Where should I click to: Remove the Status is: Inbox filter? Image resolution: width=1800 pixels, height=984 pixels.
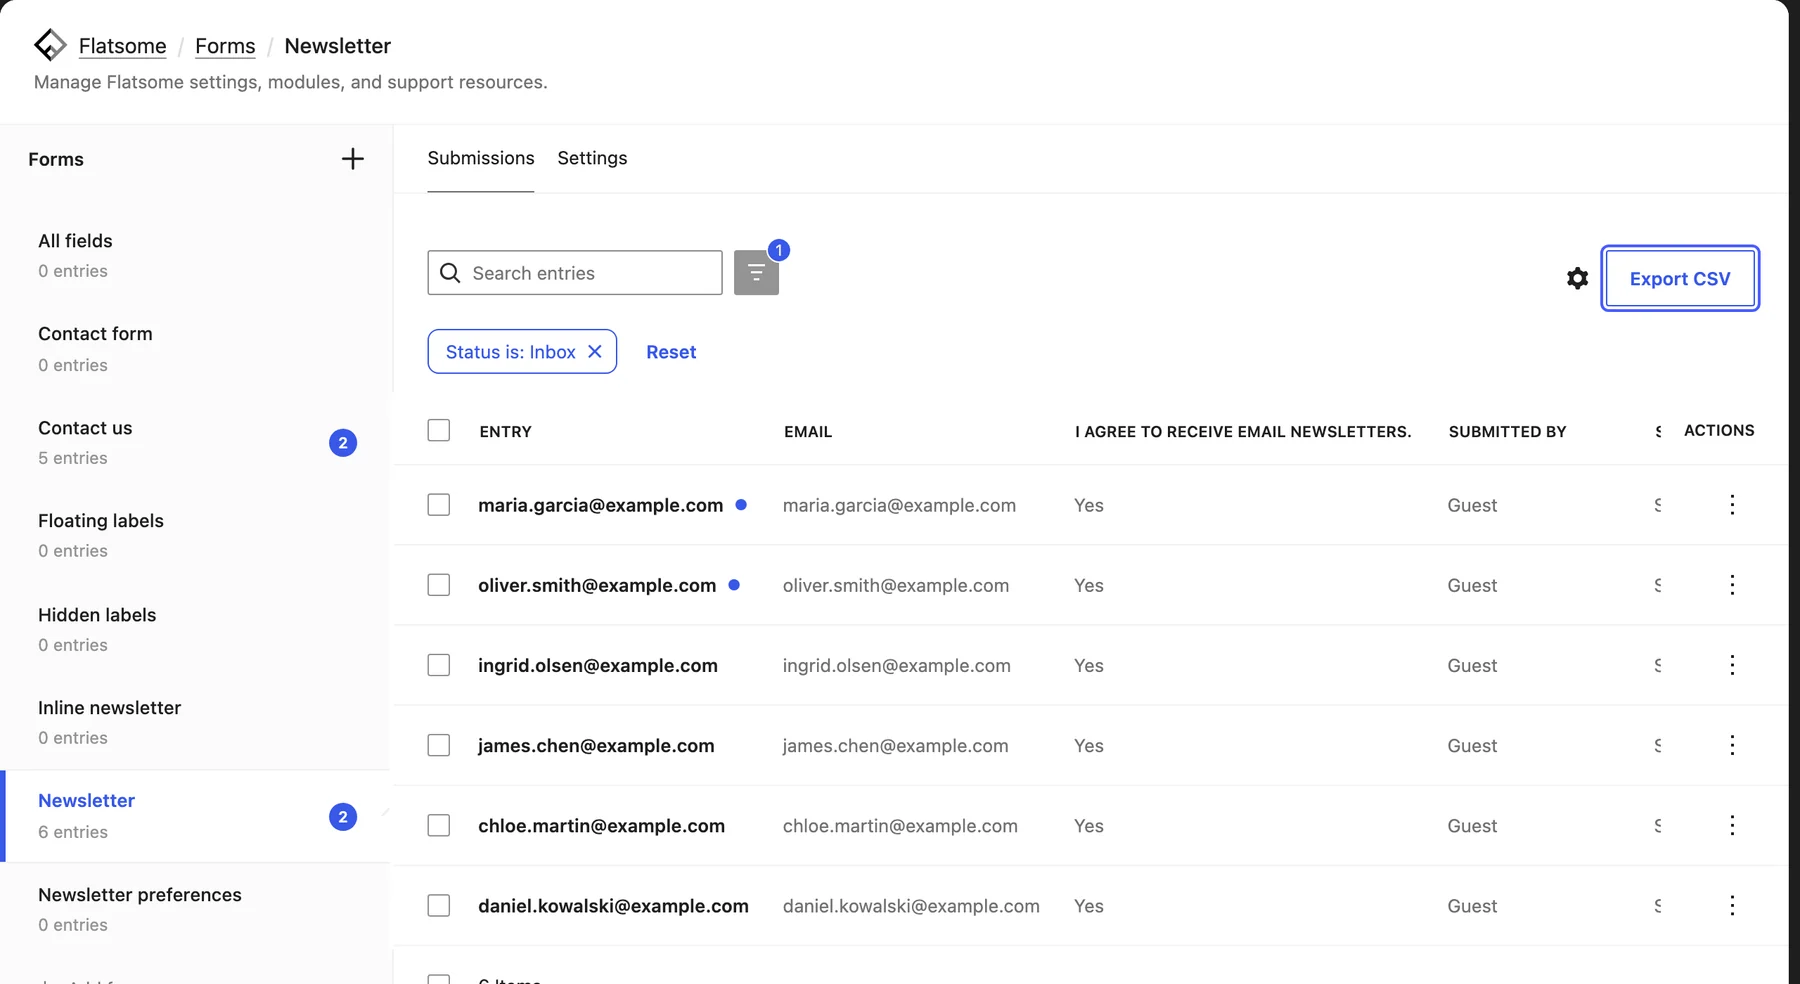(595, 352)
